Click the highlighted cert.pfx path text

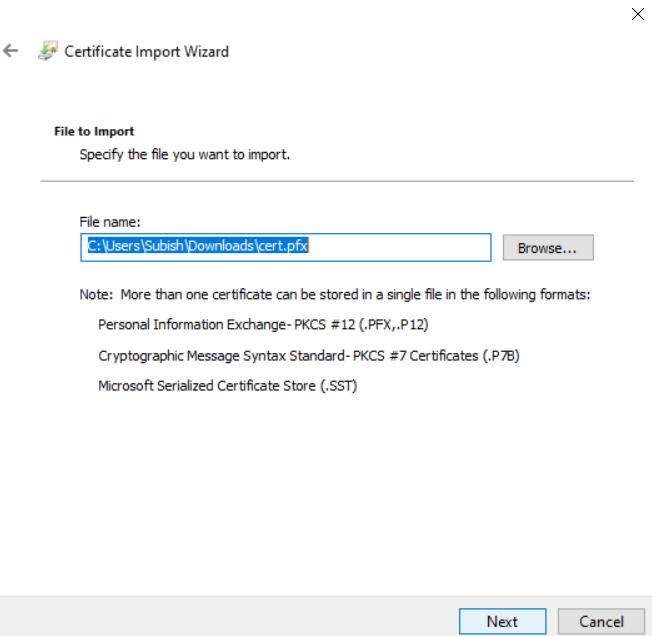coord(196,246)
